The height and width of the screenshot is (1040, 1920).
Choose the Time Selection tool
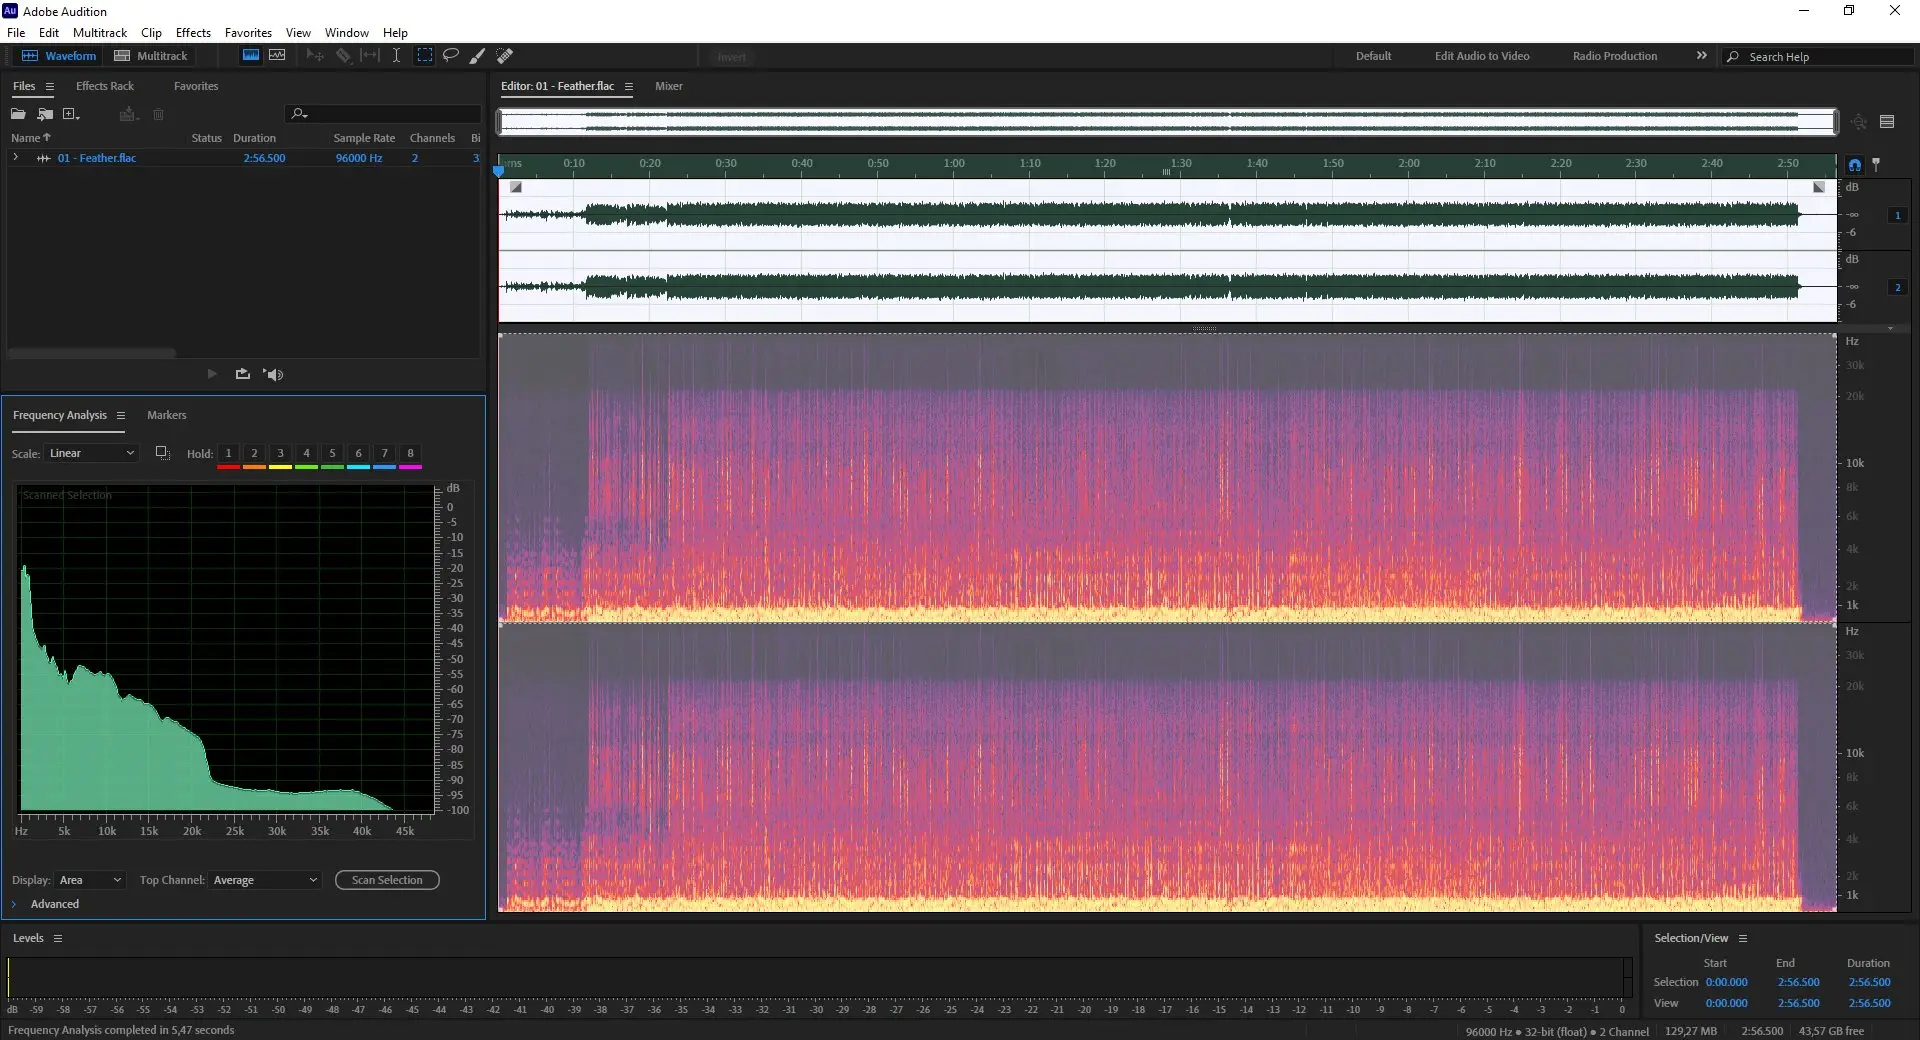pyautogui.click(x=396, y=56)
